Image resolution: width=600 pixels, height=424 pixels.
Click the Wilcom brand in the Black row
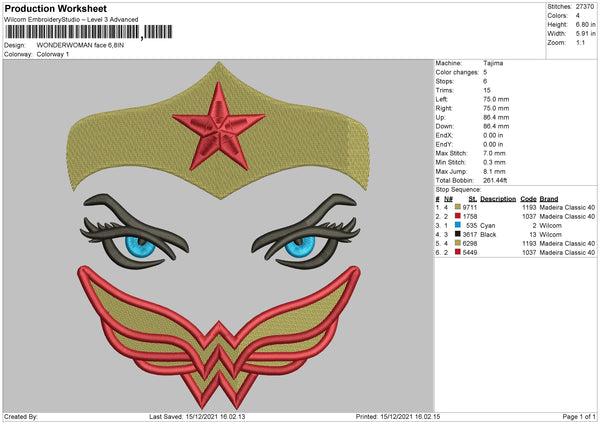pyautogui.click(x=550, y=235)
